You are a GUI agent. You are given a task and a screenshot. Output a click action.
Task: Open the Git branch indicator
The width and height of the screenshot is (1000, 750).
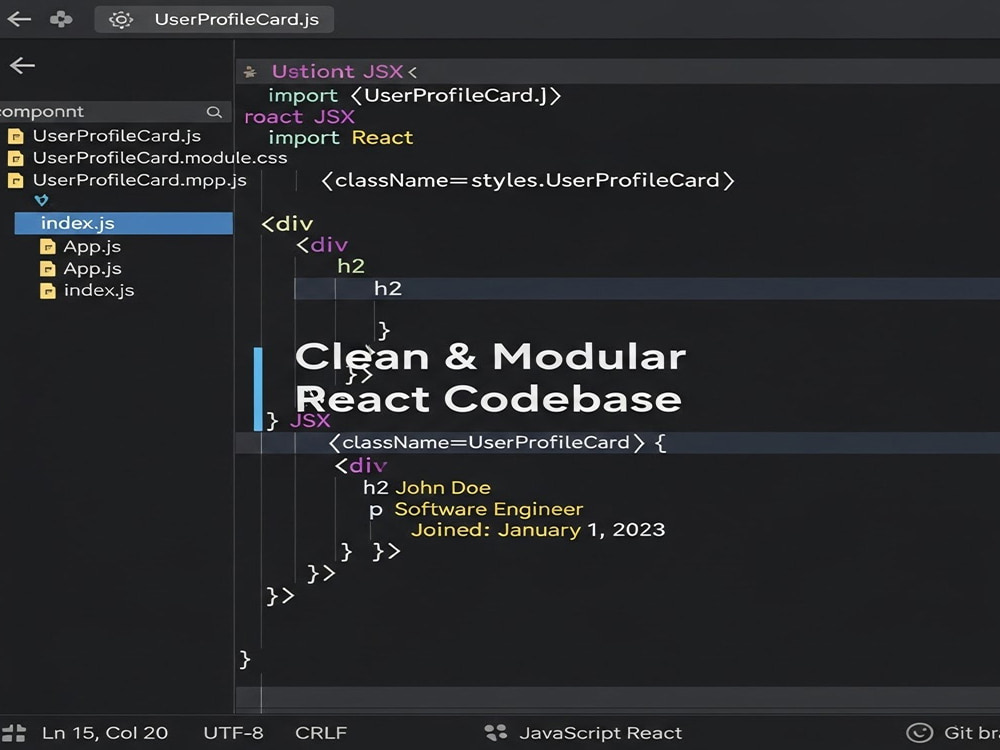coord(971,733)
